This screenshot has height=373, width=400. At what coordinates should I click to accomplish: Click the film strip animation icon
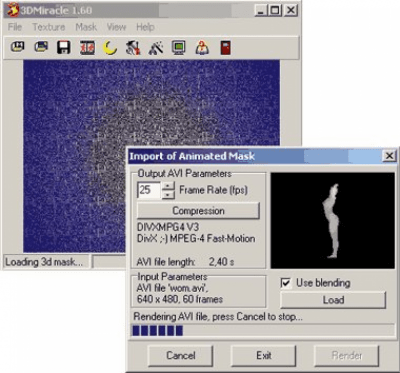pyautogui.click(x=87, y=48)
